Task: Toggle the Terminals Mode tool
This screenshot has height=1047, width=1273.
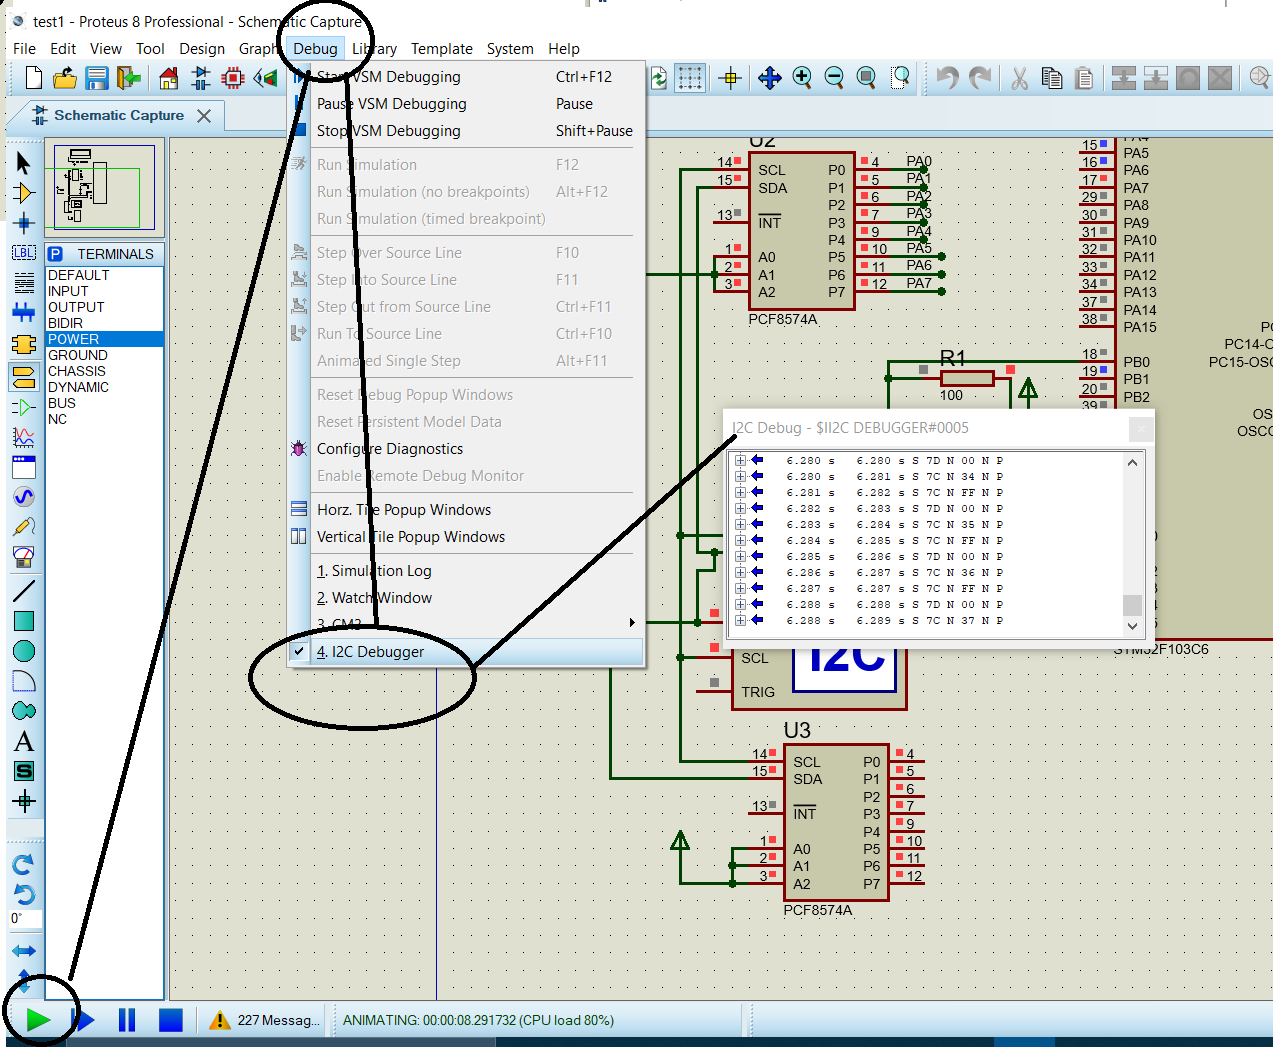Action: [24, 376]
